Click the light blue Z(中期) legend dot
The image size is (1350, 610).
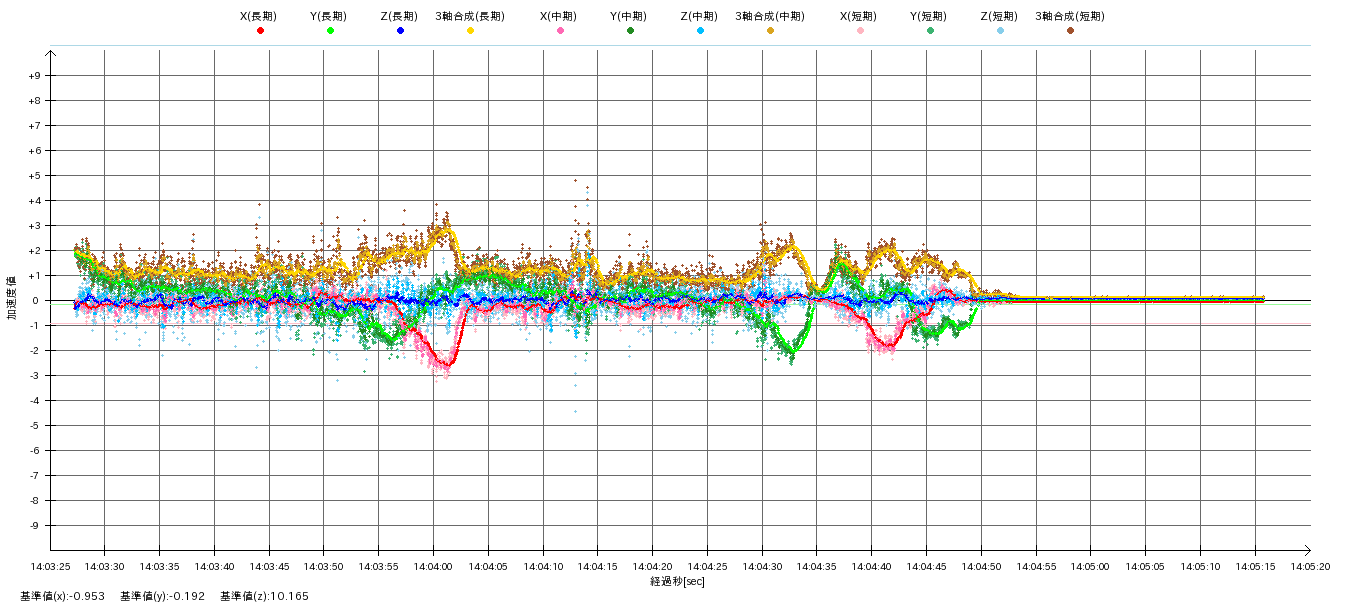tap(700, 31)
